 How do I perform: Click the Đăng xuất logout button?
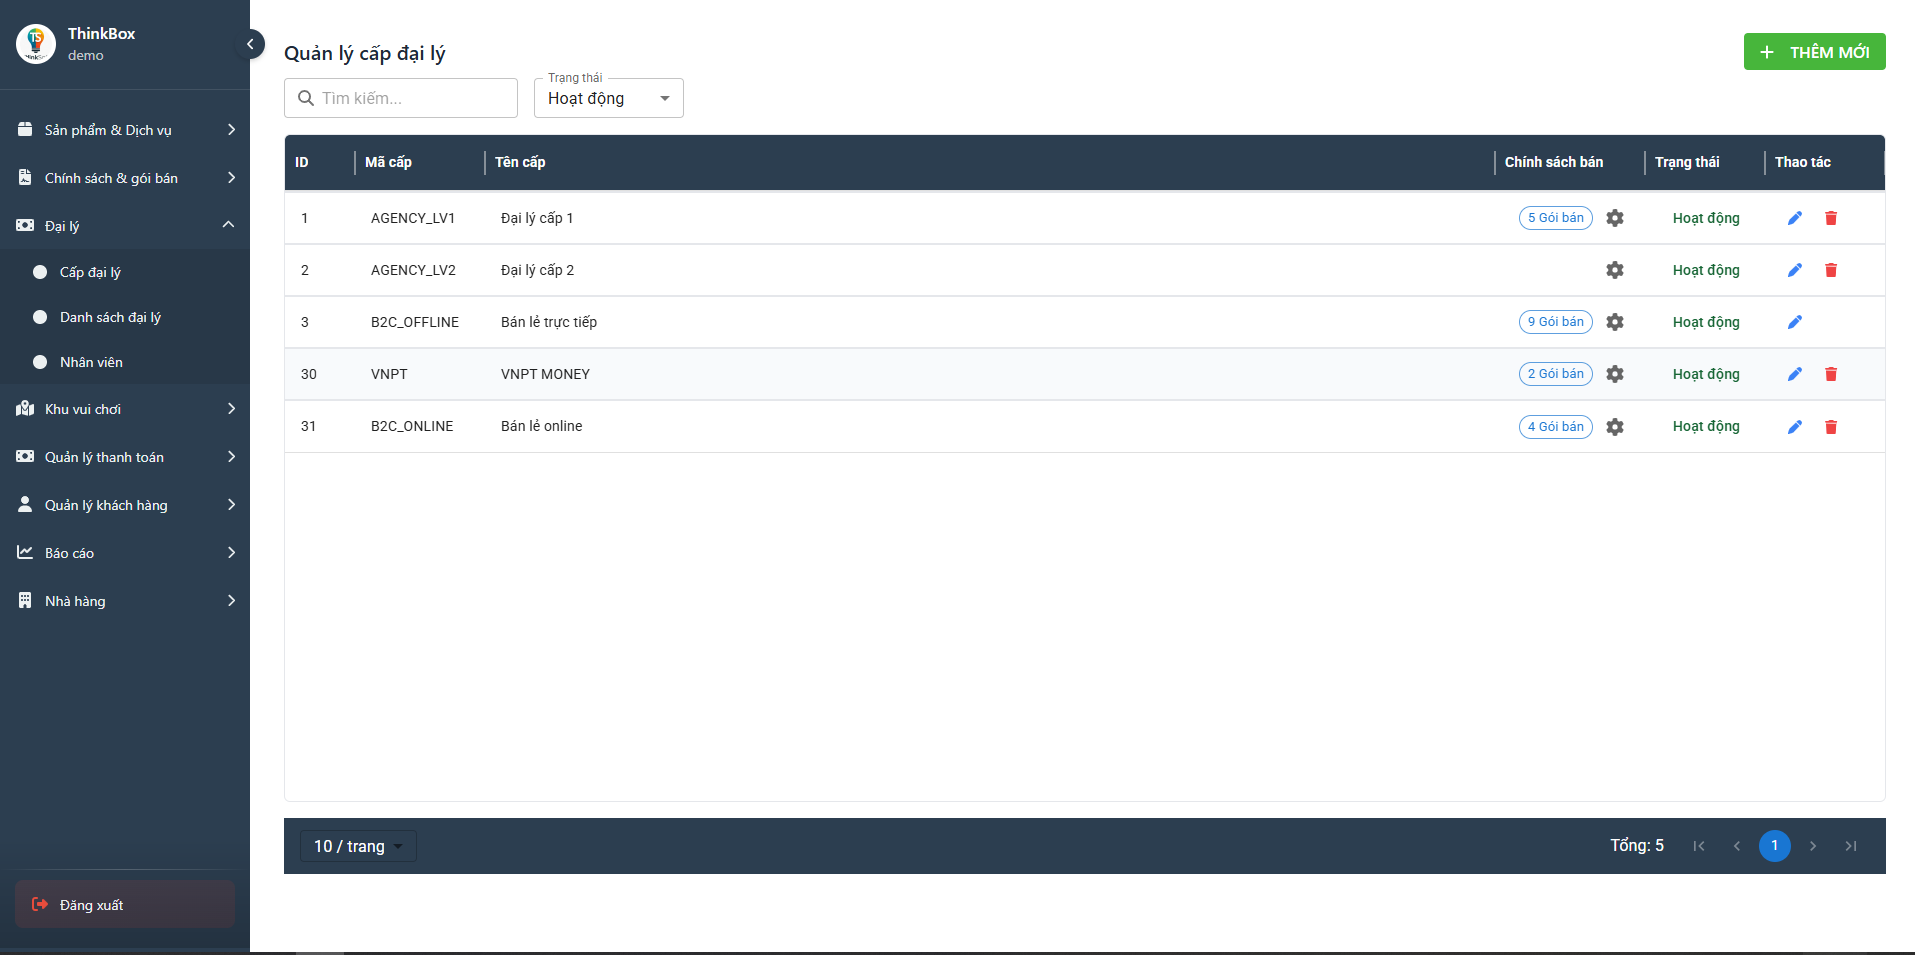(125, 905)
